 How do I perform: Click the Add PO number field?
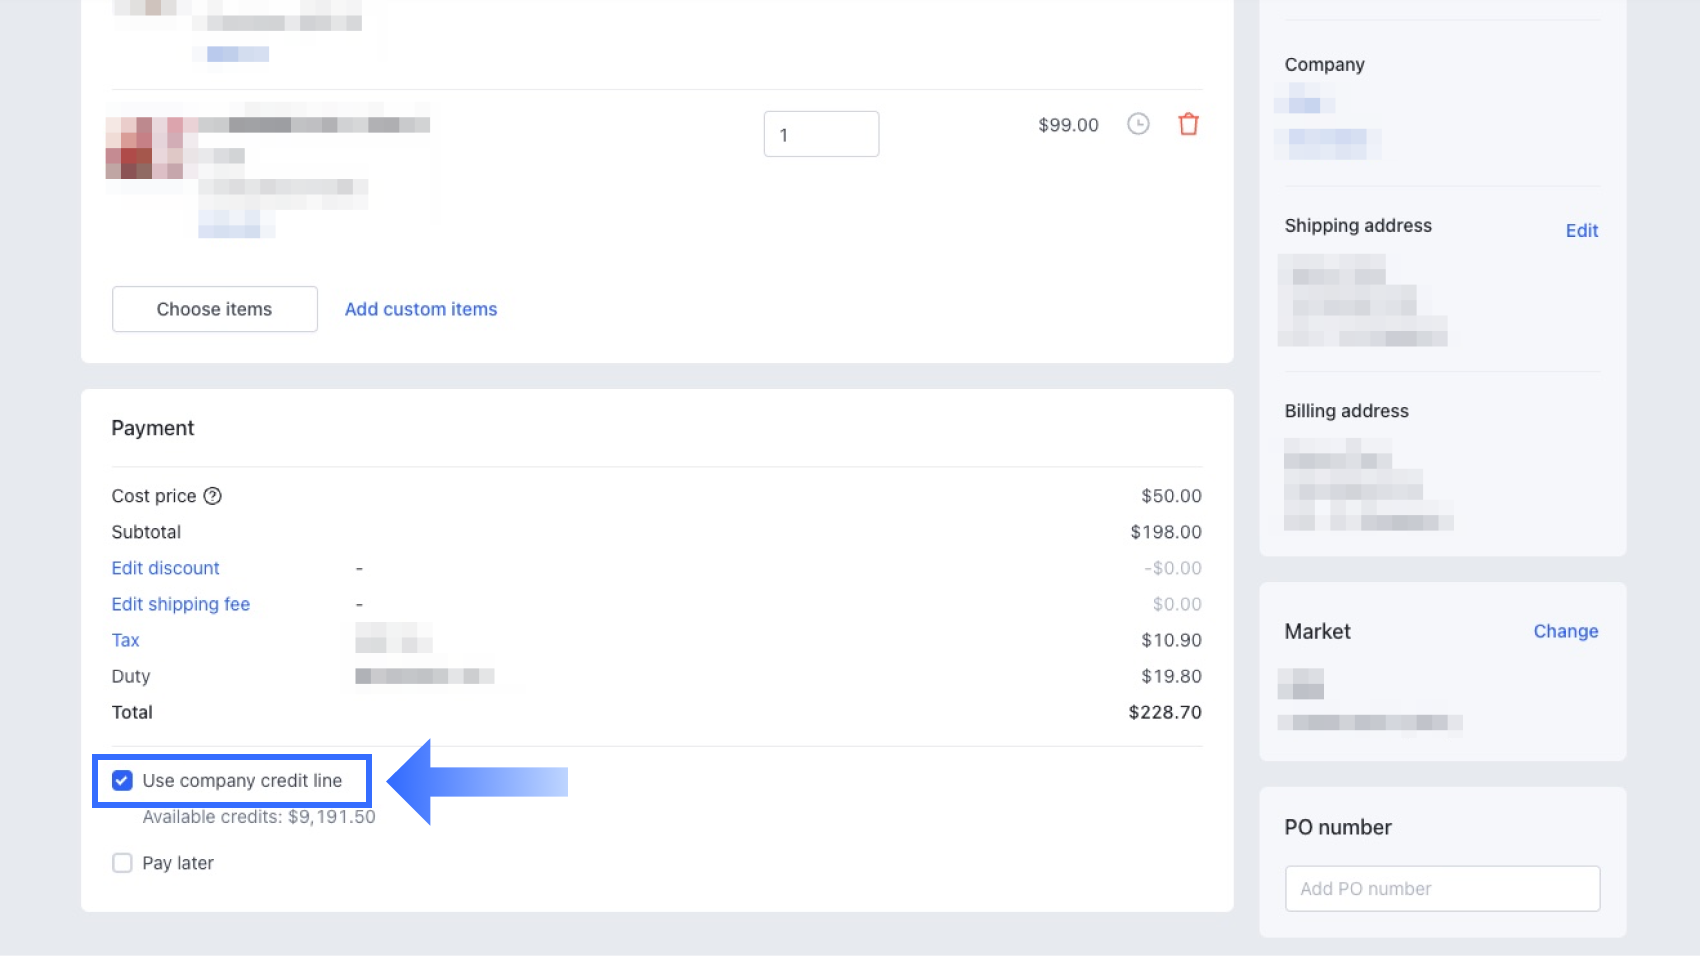1443,888
